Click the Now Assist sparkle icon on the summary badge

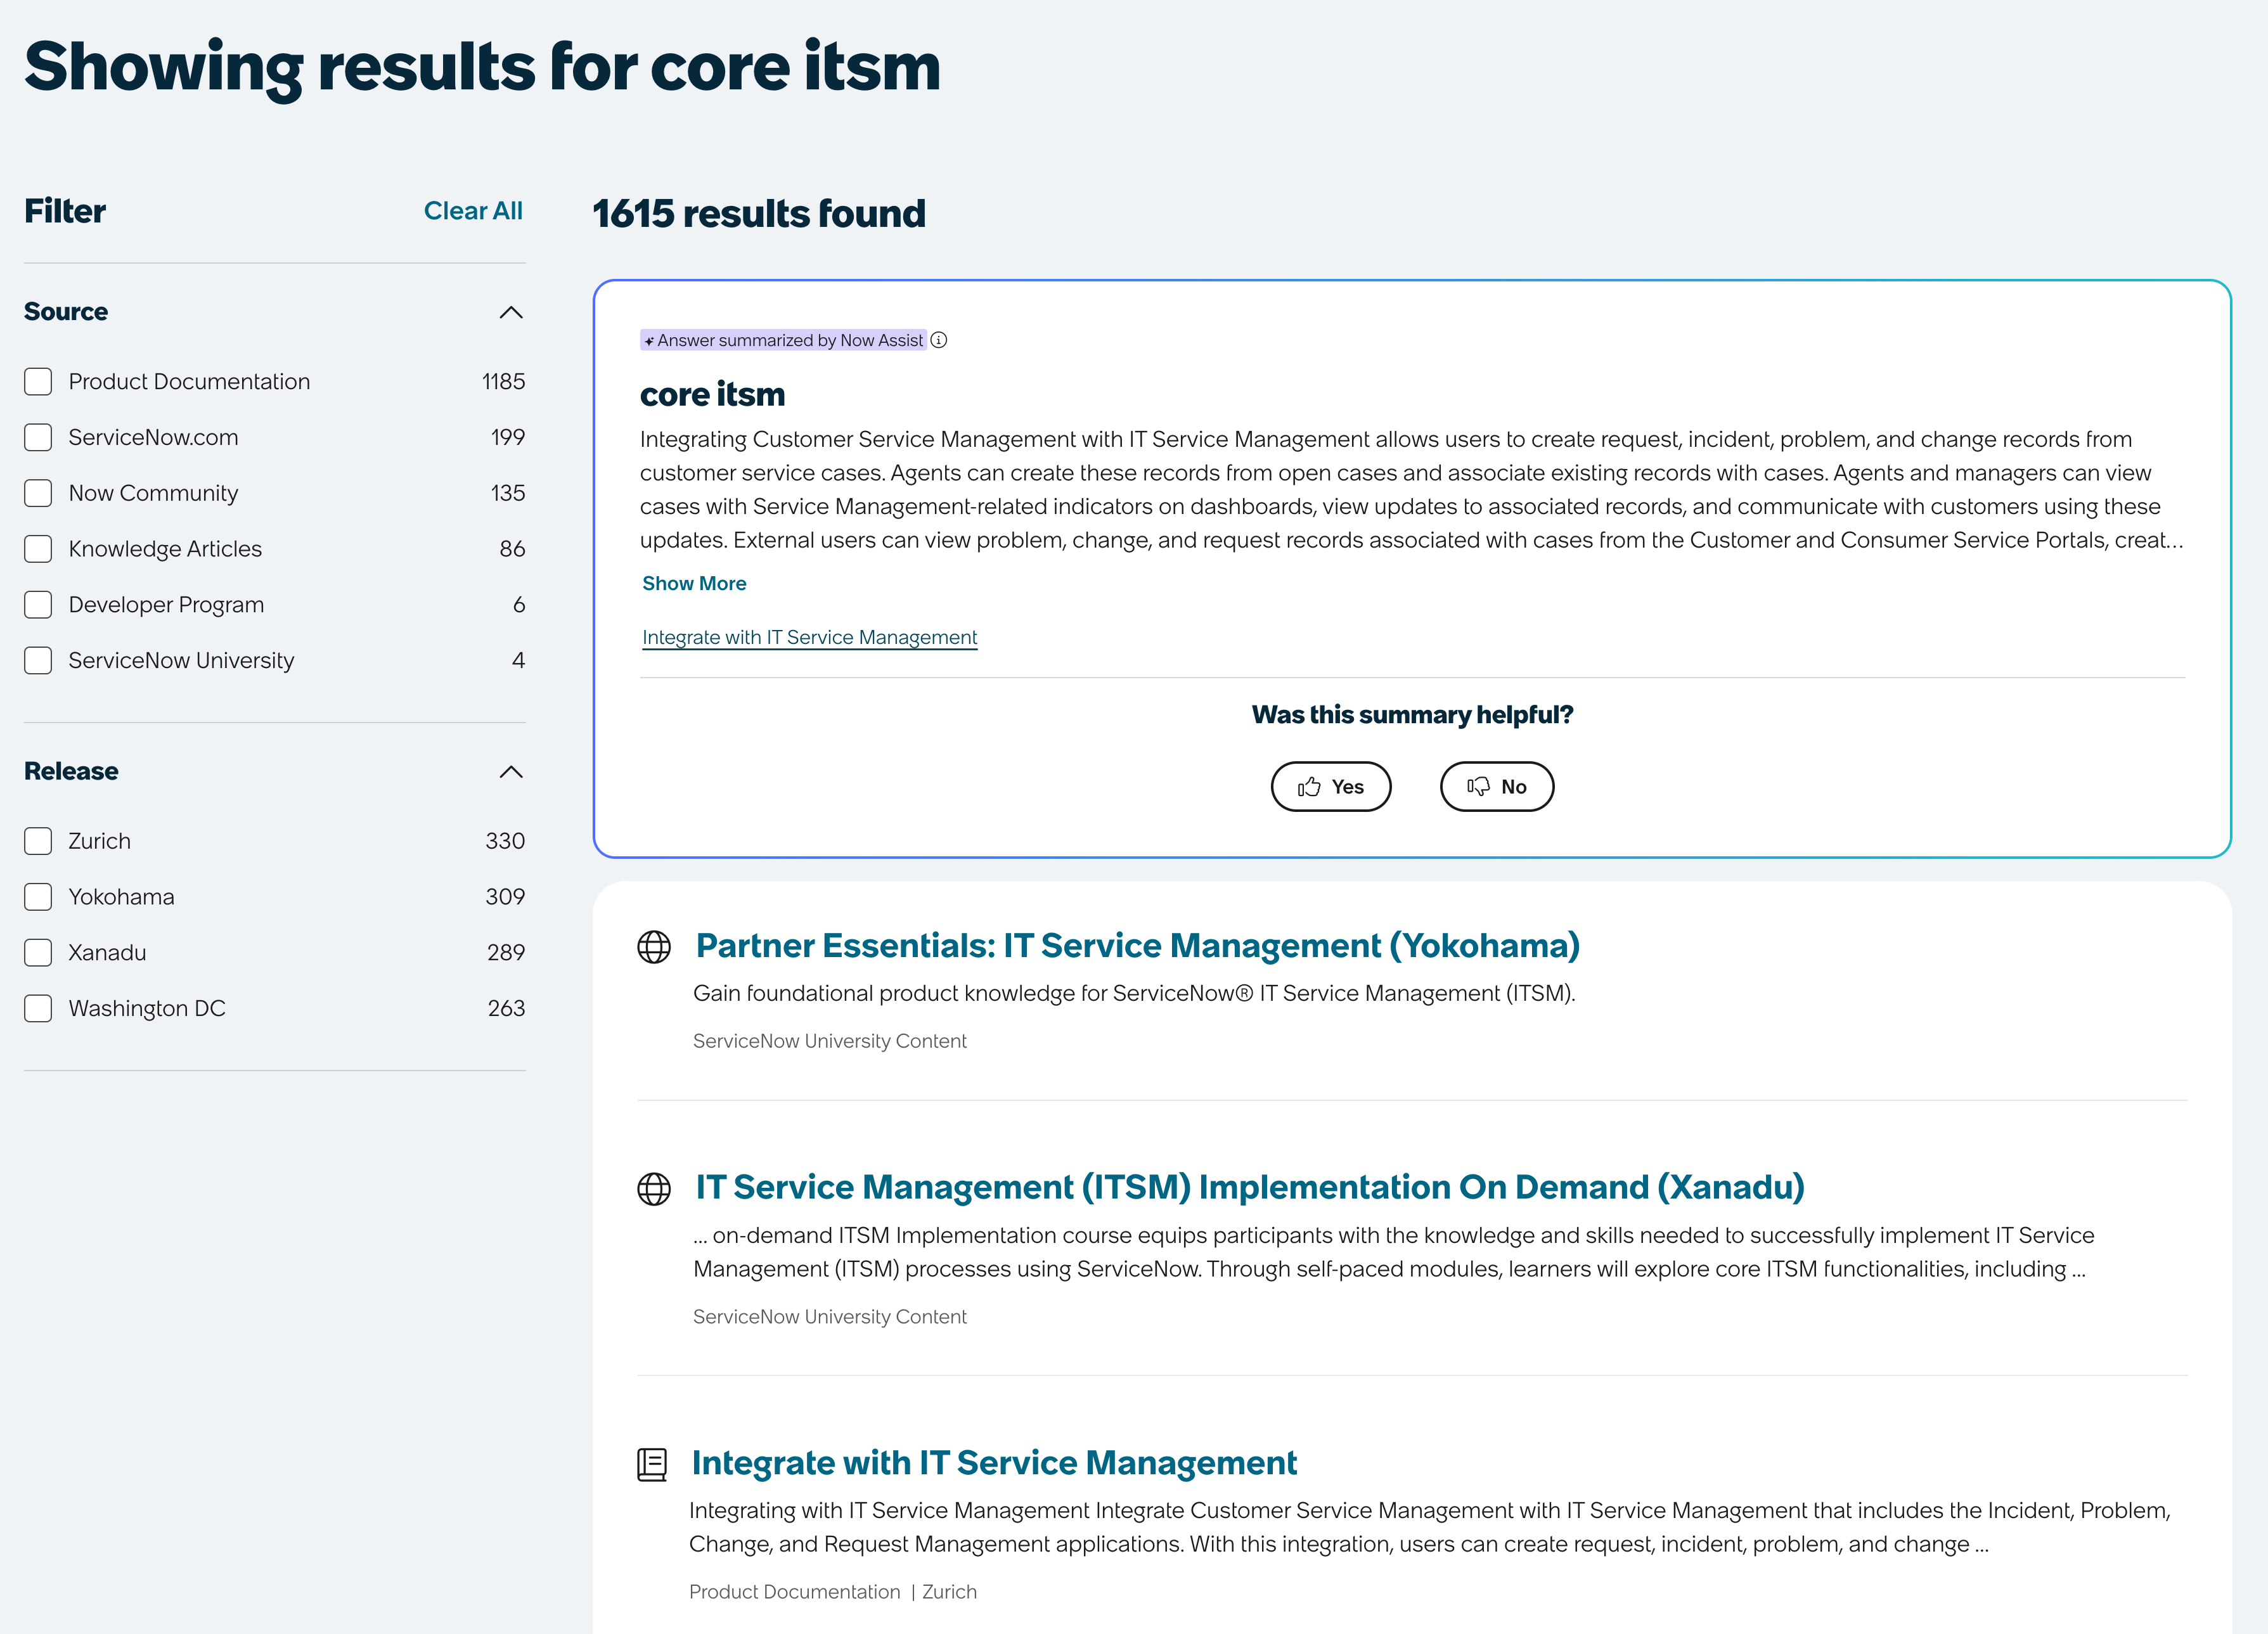coord(649,341)
